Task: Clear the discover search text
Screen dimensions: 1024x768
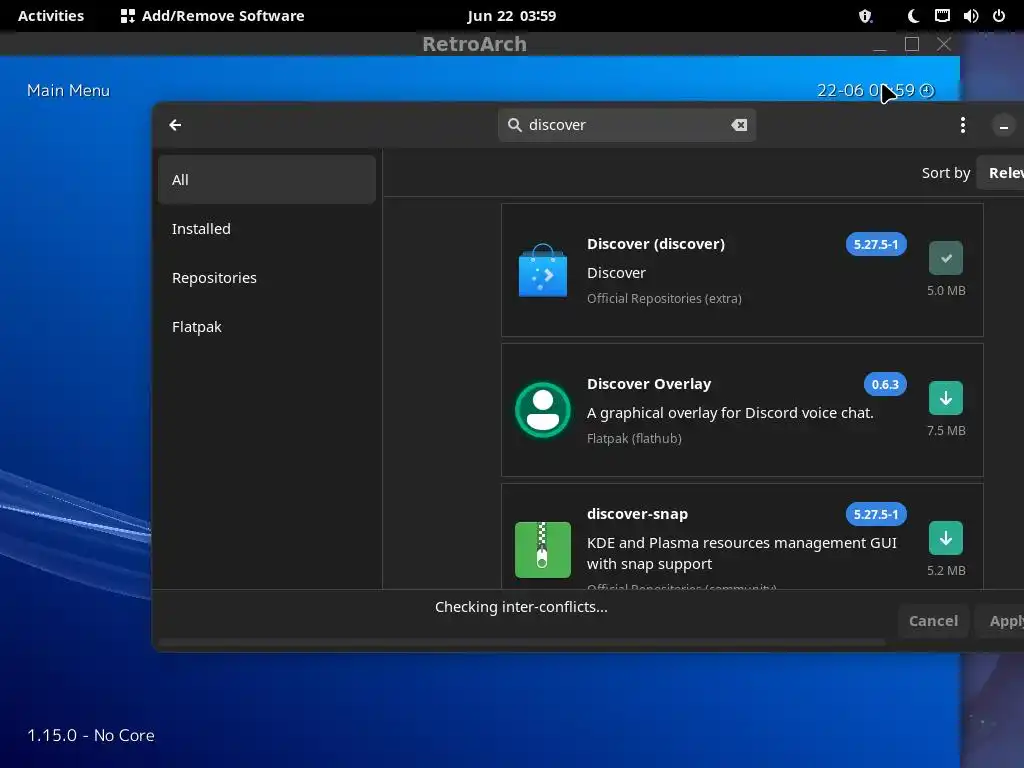Action: click(739, 125)
